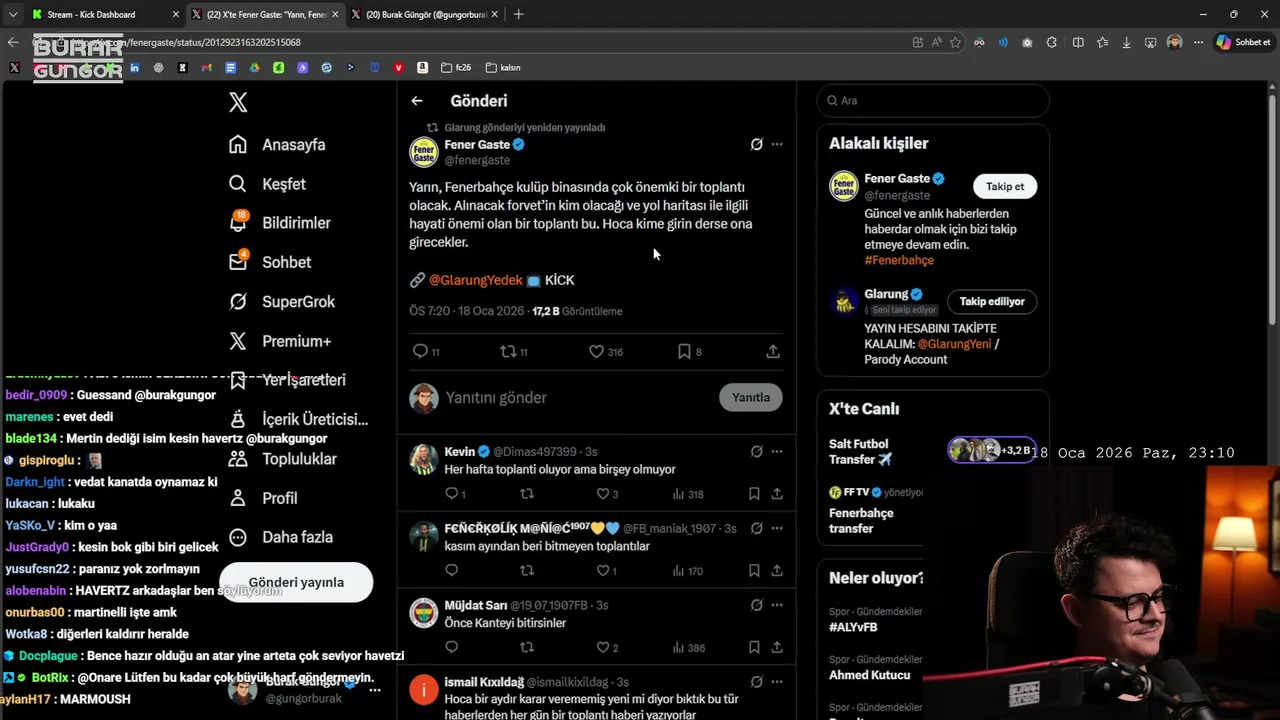Screen dimensions: 1280x720
Task: Go back using the Gönderi back arrow
Action: point(417,101)
